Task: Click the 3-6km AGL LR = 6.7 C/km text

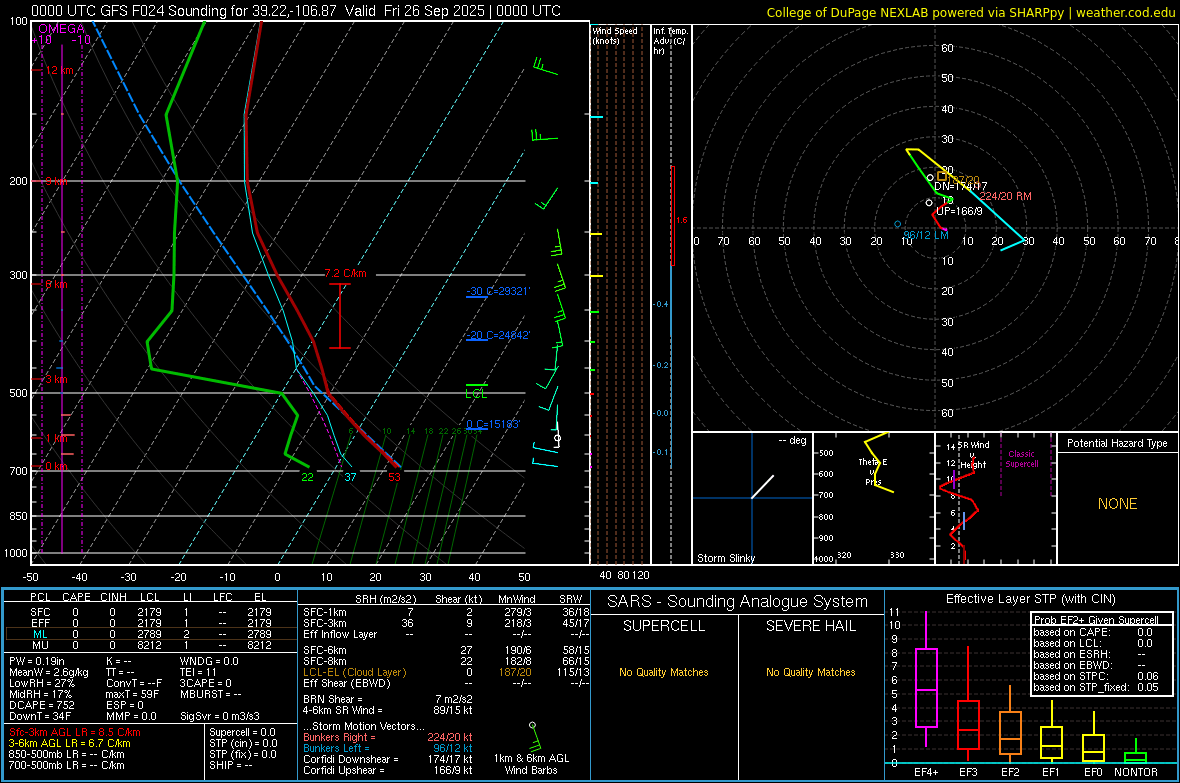Action: click(x=70, y=743)
